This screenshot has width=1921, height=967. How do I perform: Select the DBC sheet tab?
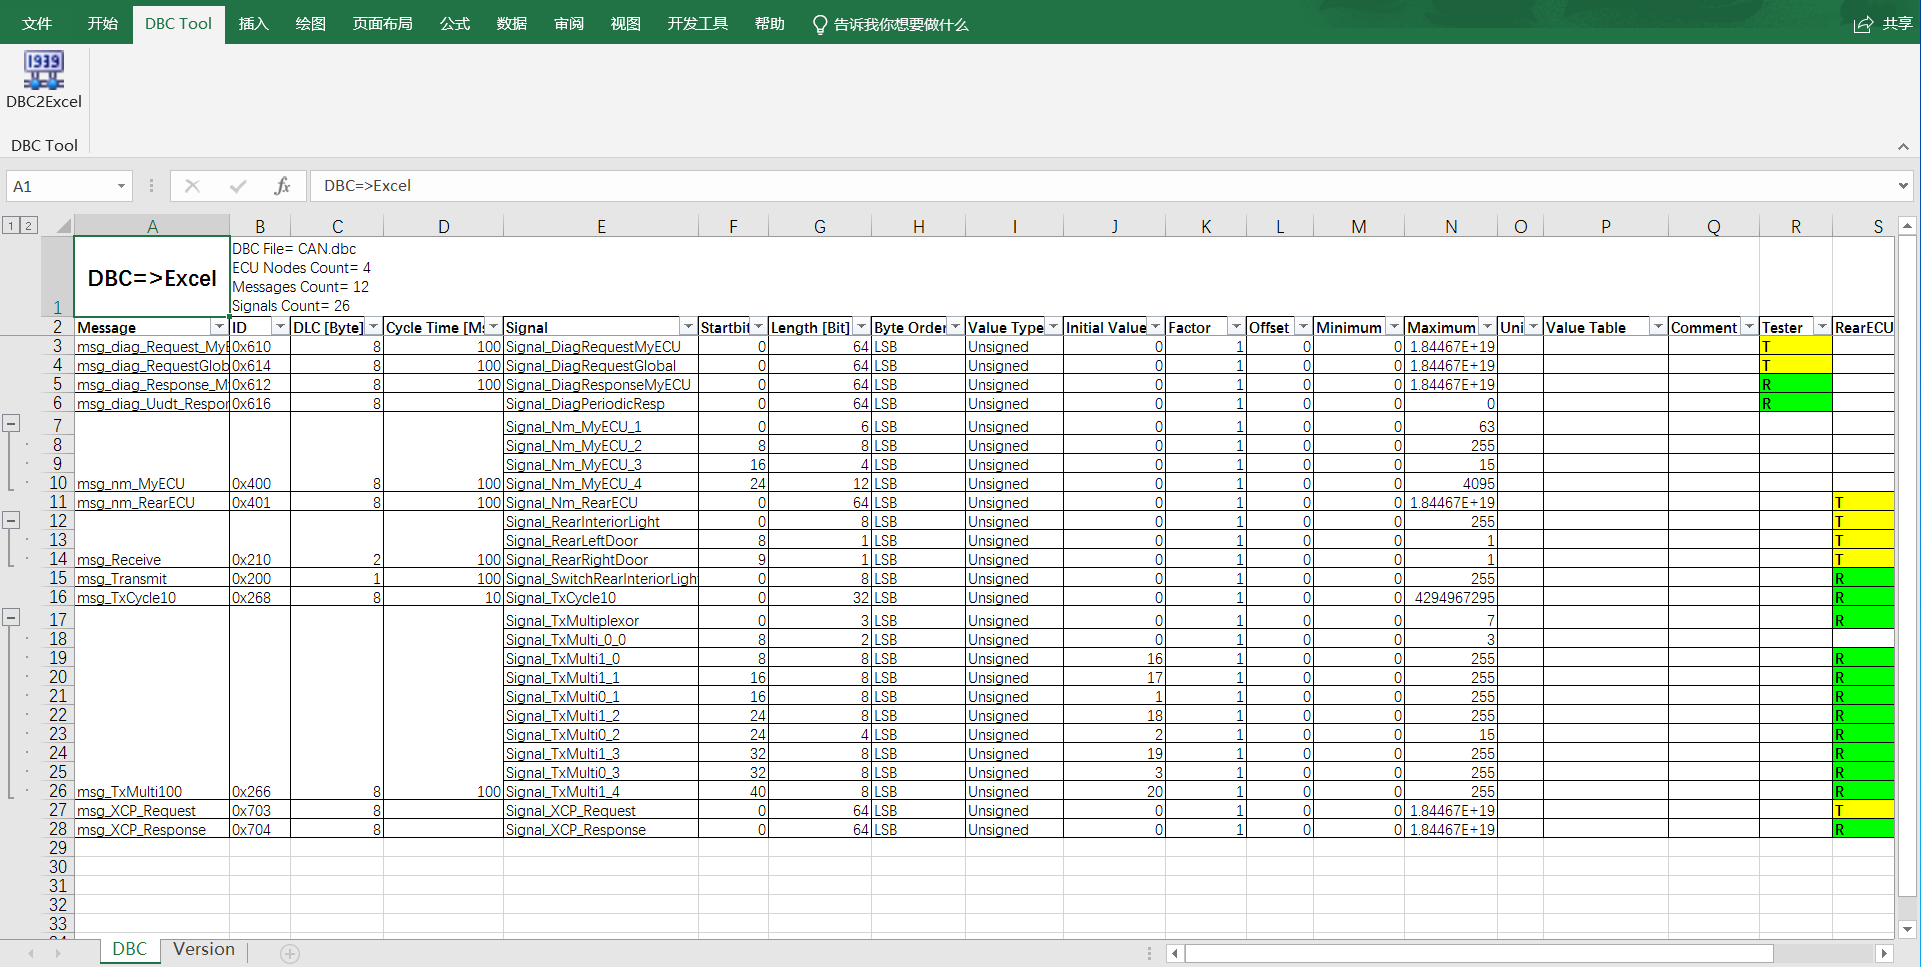[x=130, y=950]
